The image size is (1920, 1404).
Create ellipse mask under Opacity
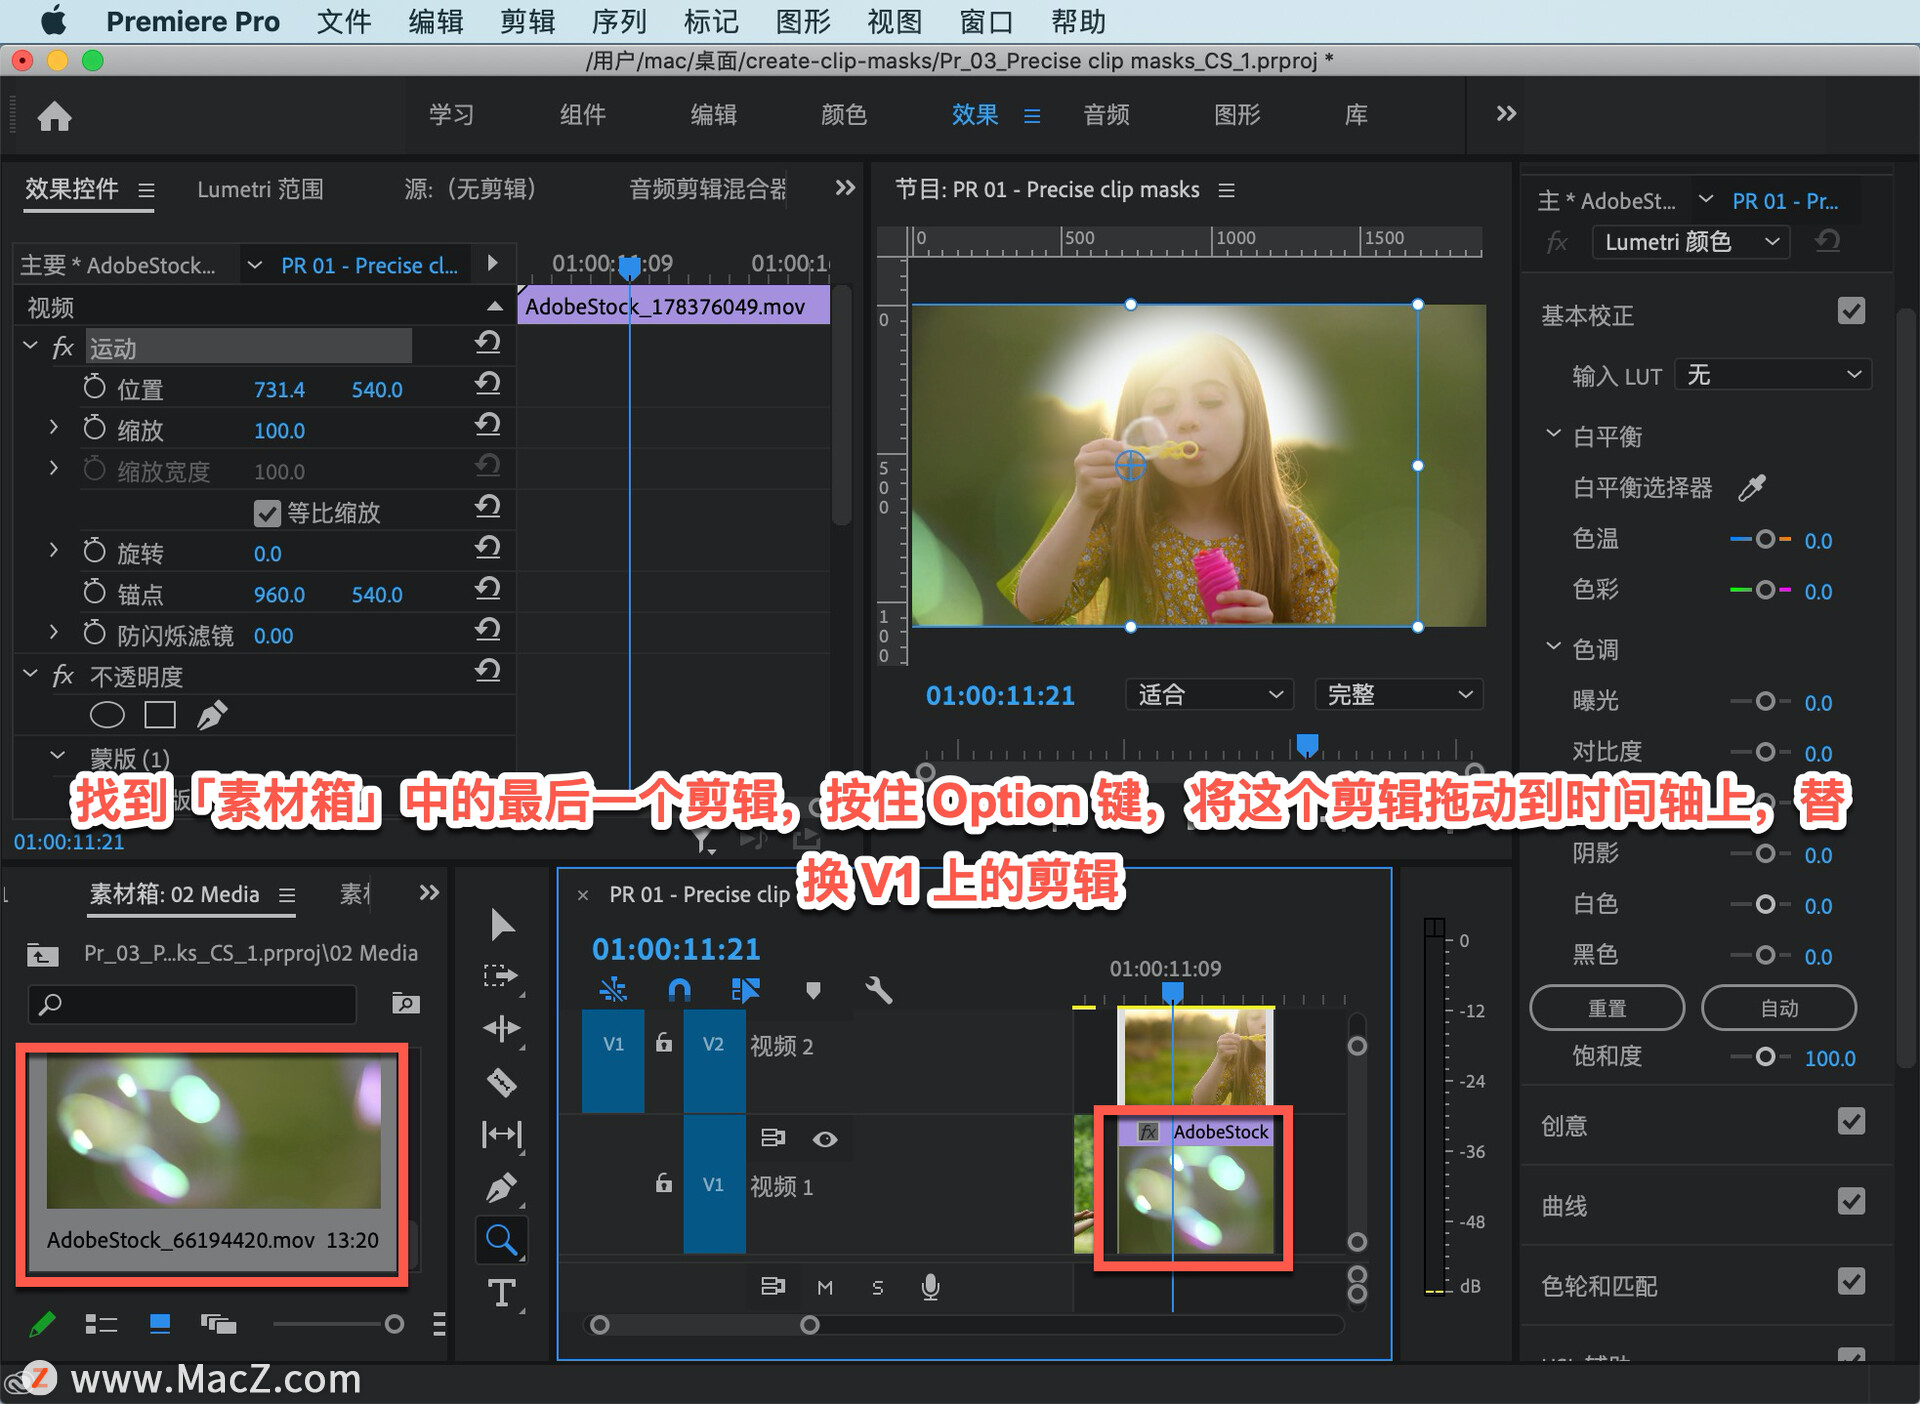107,715
